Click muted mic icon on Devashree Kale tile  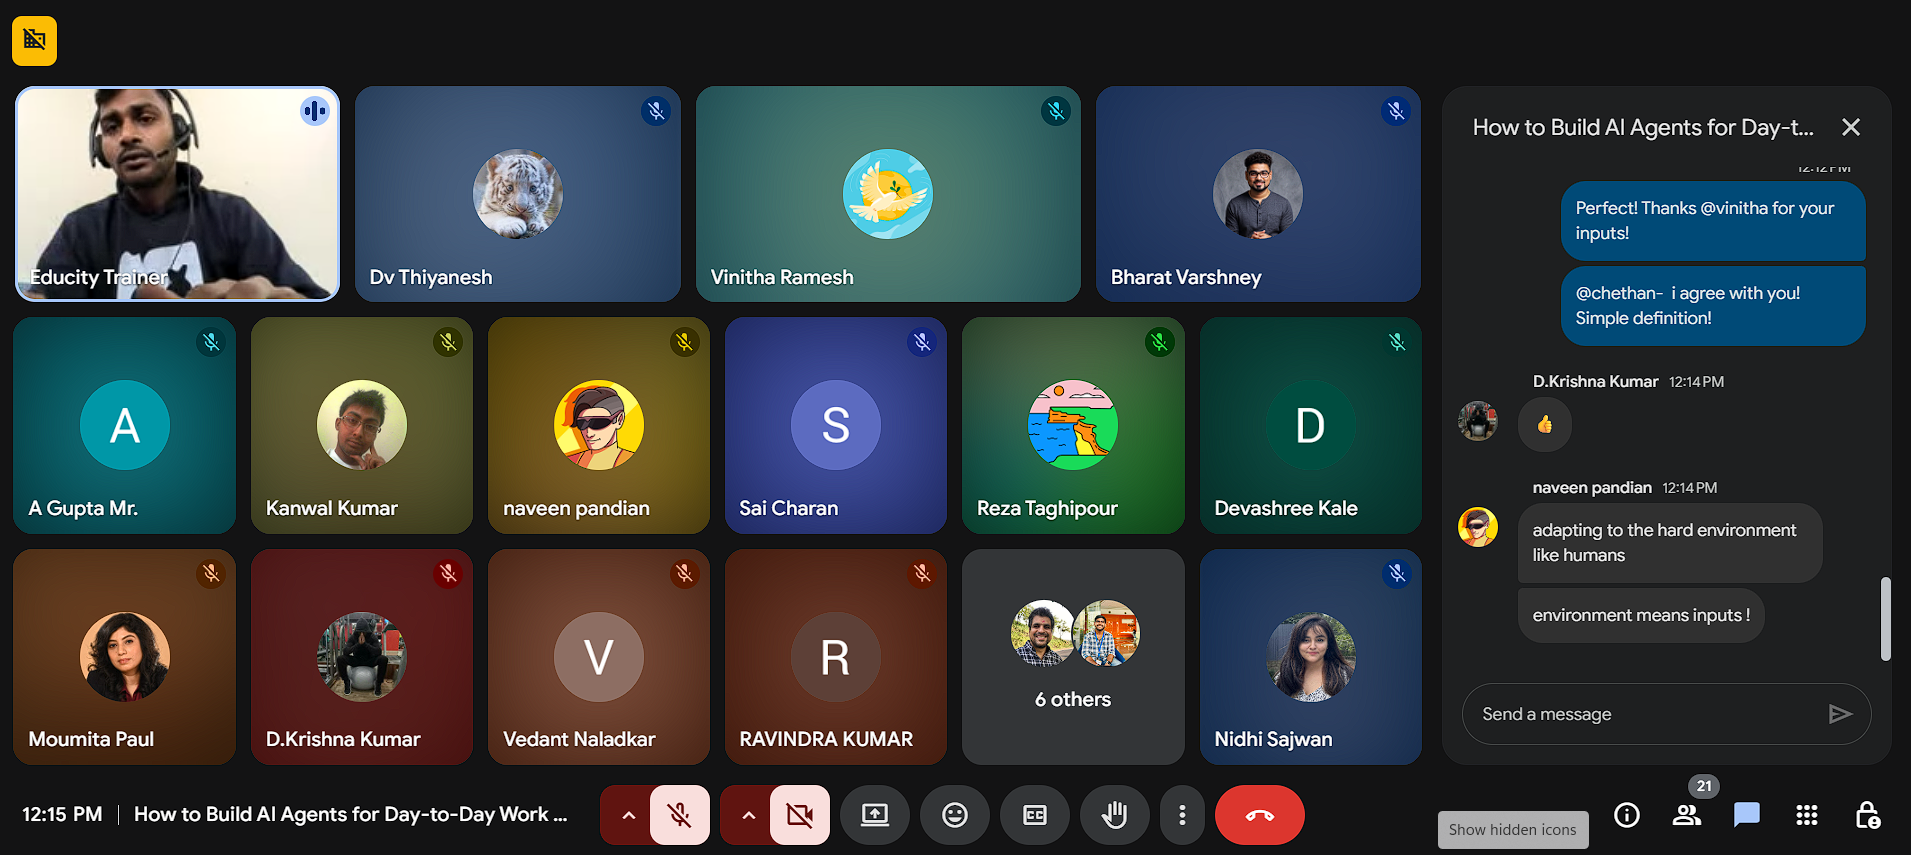tap(1397, 342)
